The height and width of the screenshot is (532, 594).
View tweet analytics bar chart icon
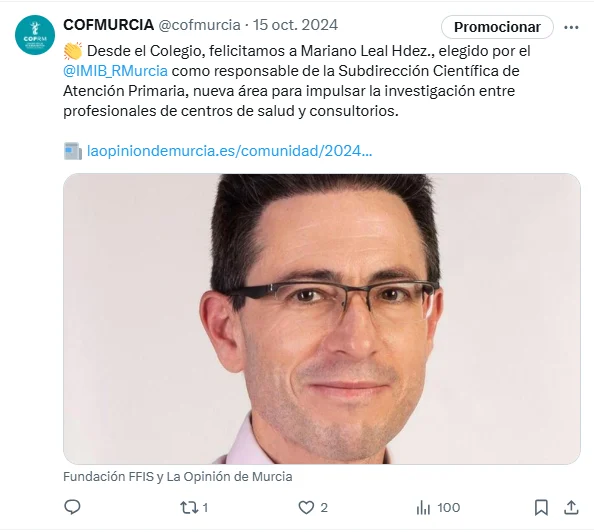pos(424,507)
